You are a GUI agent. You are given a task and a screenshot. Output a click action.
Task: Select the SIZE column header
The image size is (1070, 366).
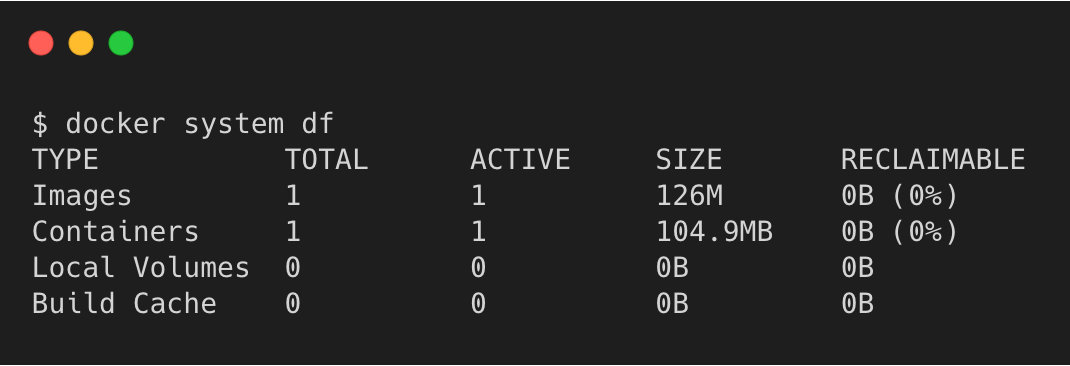(x=689, y=160)
